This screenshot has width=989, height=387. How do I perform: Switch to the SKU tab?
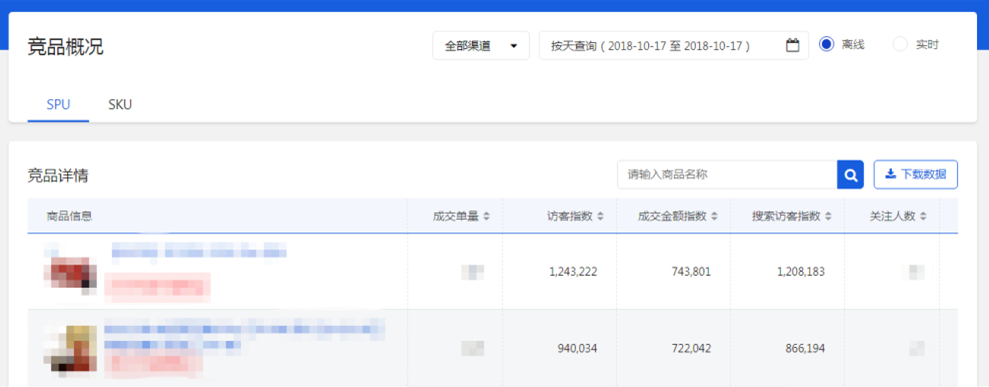tap(120, 105)
